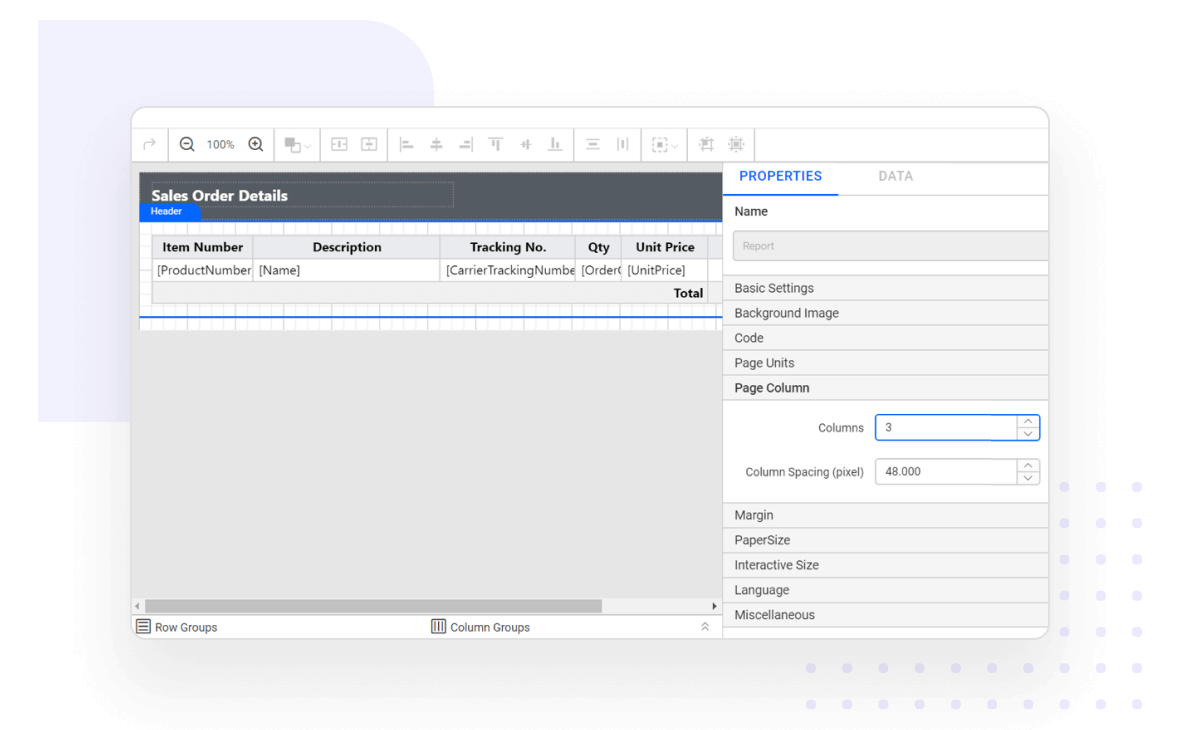Screen dimensions: 1180x730
Task: Click the scrollbar right arrow
Action: pyautogui.click(x=714, y=606)
